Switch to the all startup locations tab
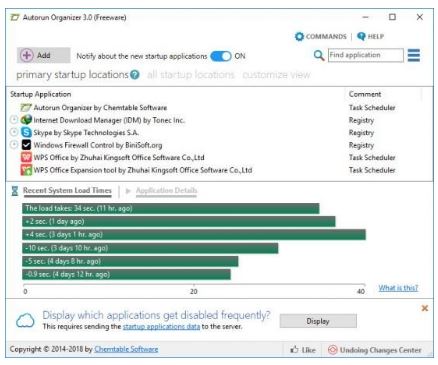438x365 pixels. [191, 75]
